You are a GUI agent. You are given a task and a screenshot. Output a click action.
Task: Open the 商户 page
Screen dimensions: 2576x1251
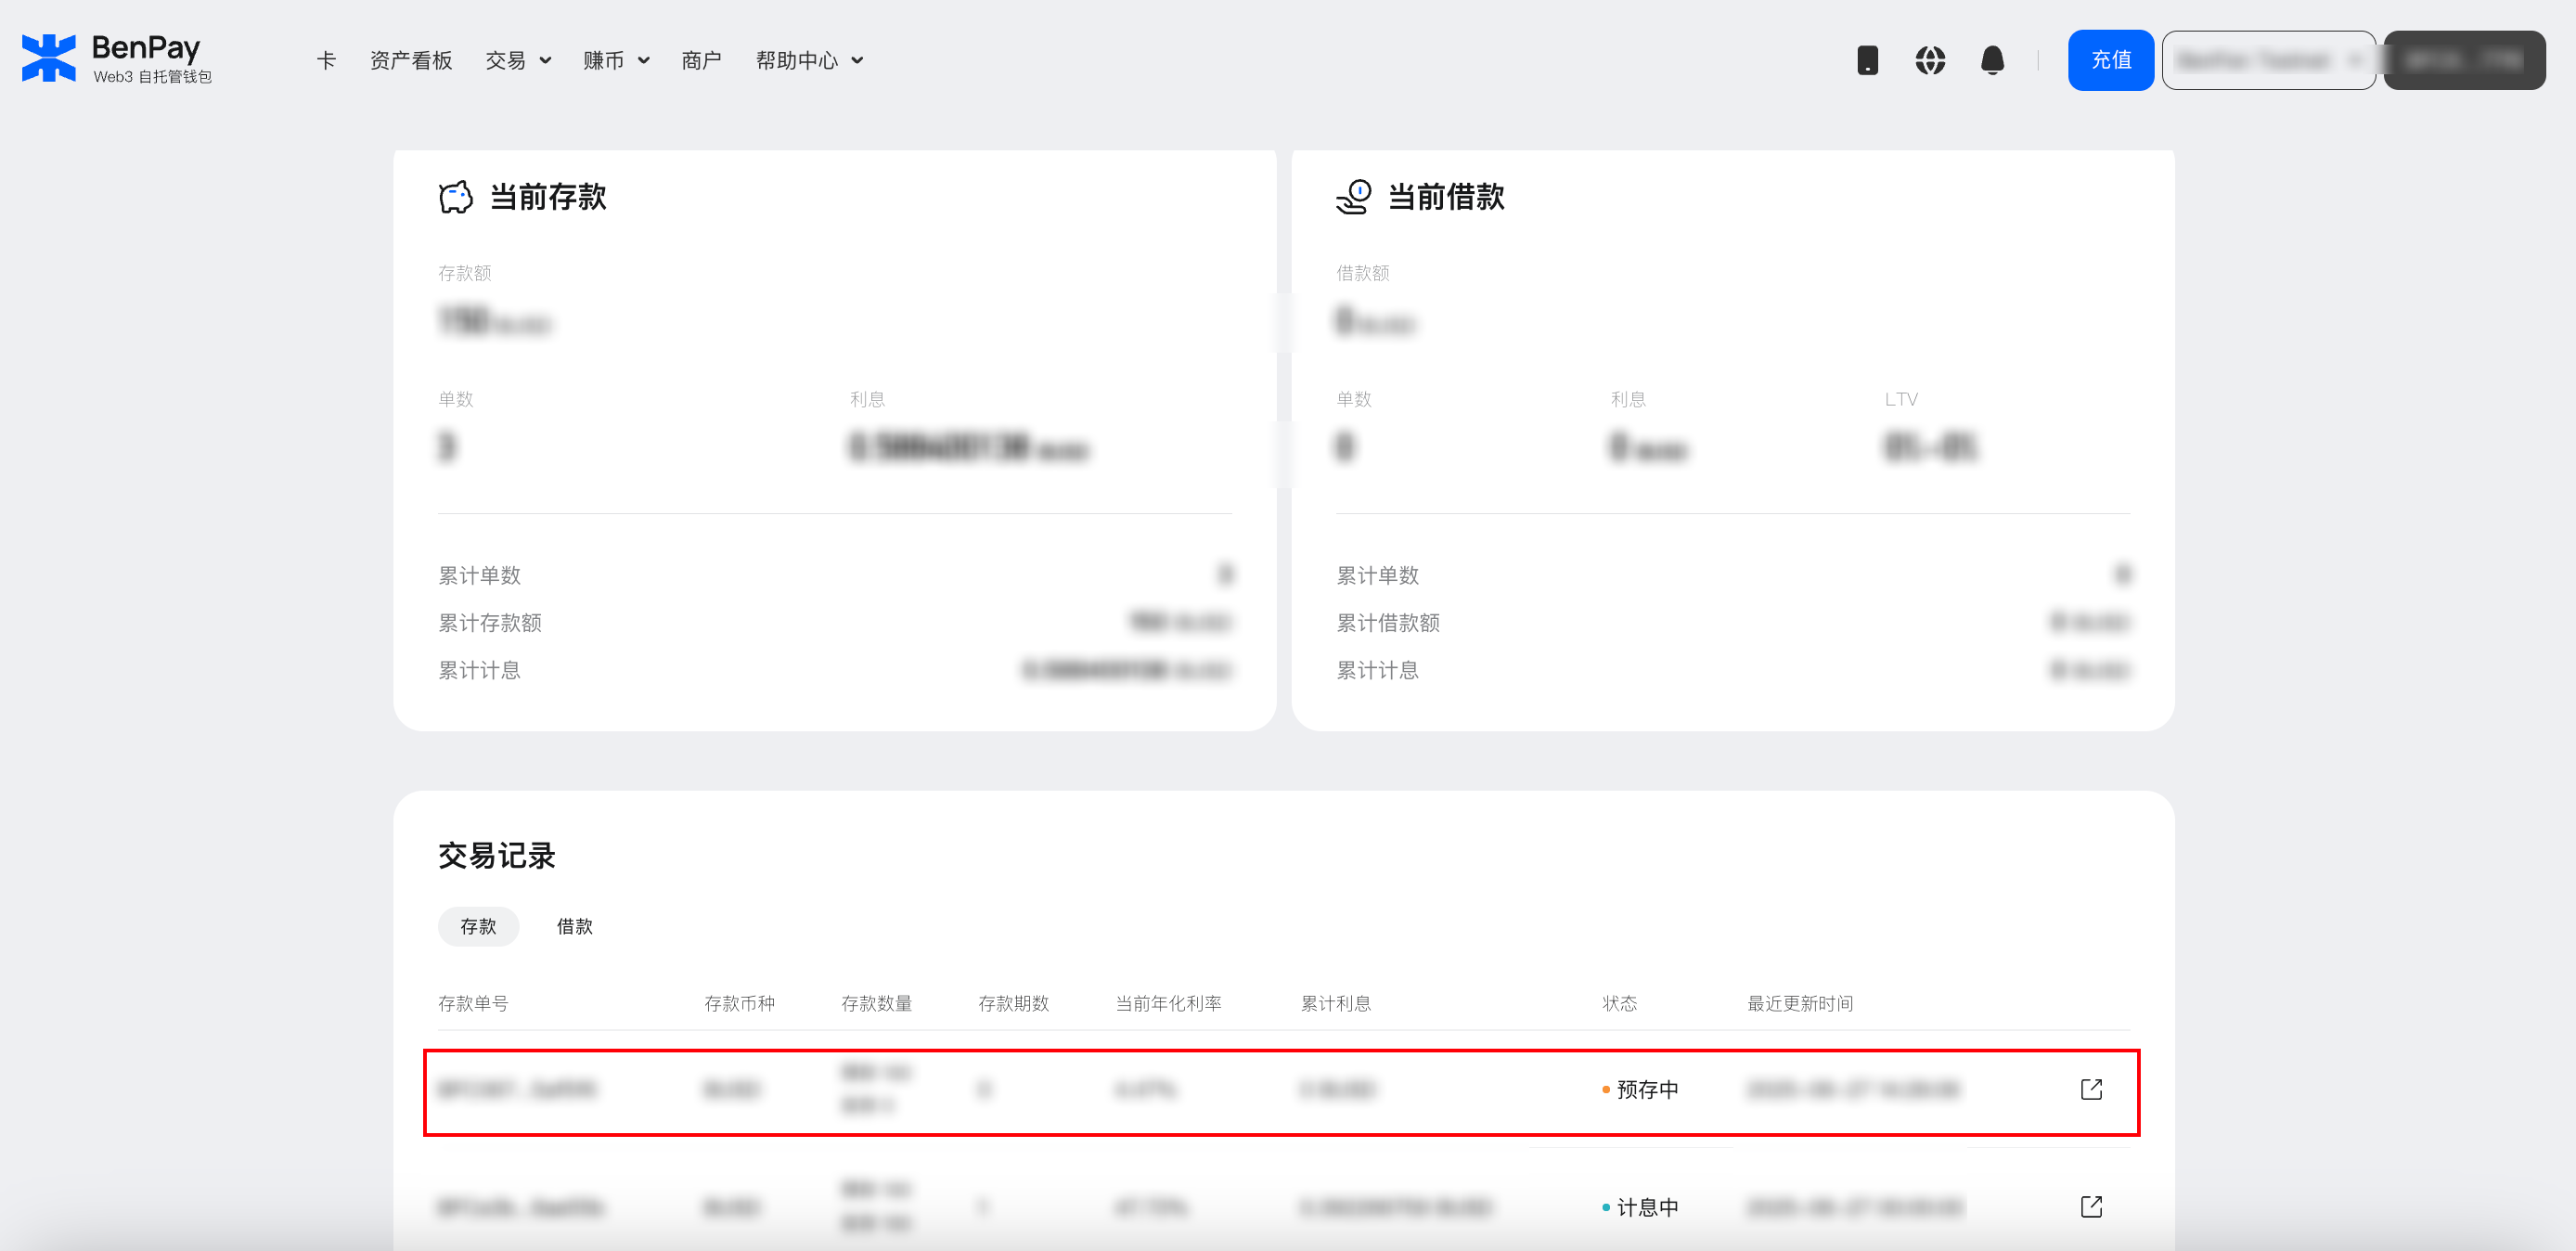tap(701, 60)
